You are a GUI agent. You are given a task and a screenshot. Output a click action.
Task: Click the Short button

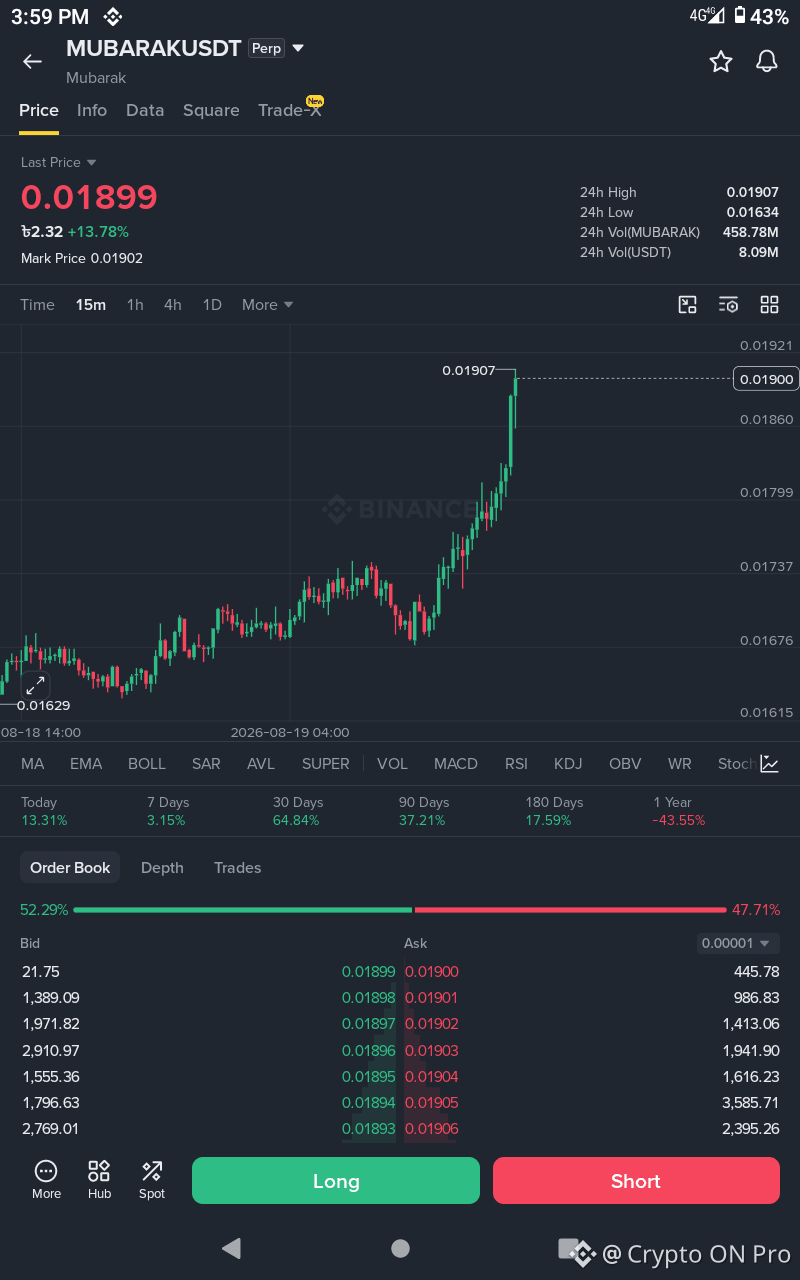pyautogui.click(x=636, y=1181)
